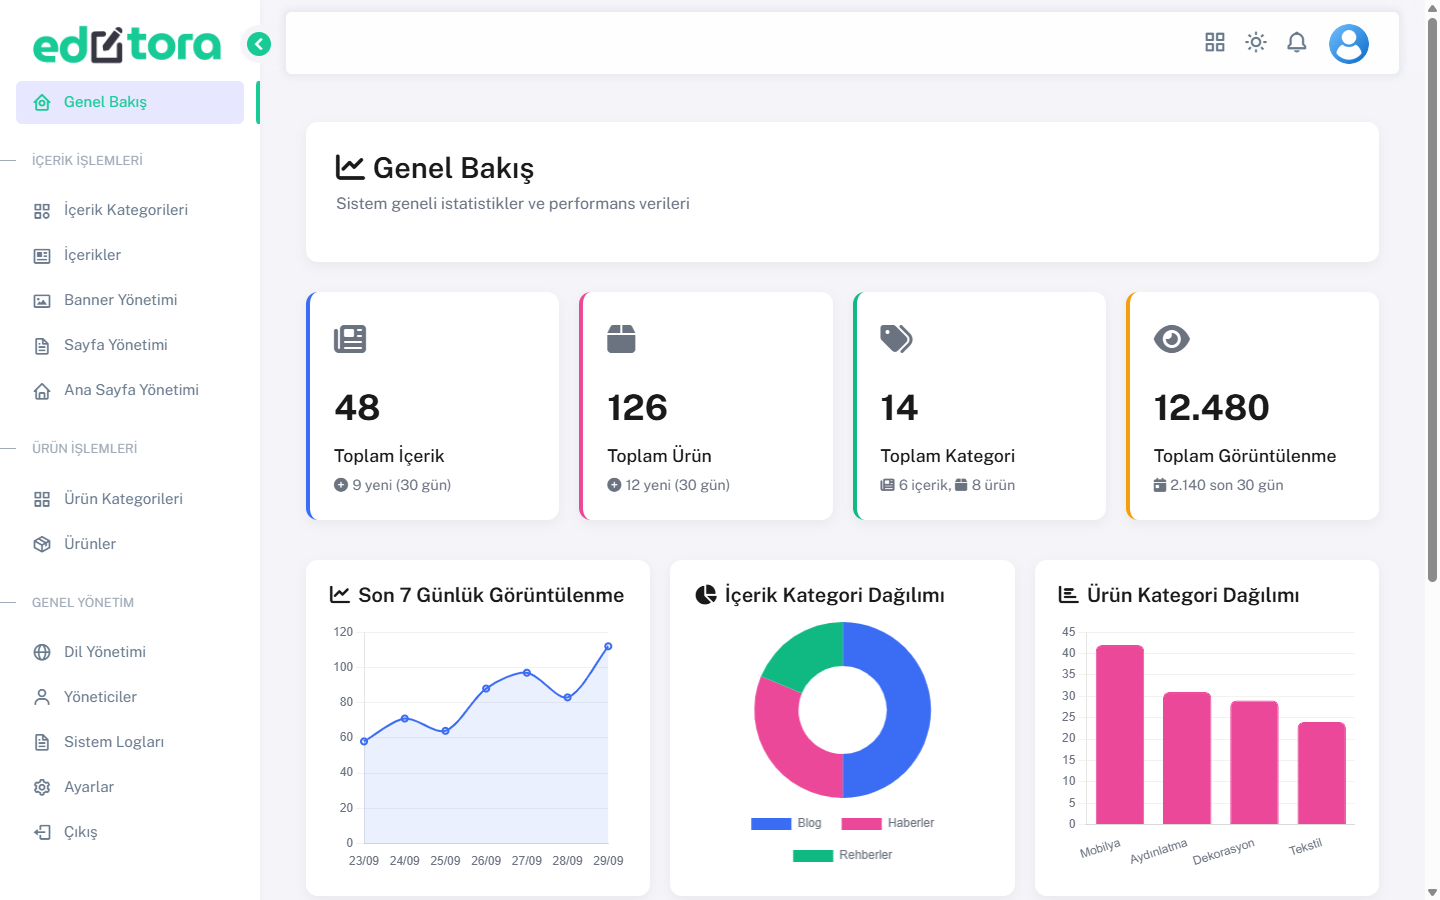The width and height of the screenshot is (1440, 900).
Task: Click the 14 Toplam Kategori value
Action: coord(899,408)
